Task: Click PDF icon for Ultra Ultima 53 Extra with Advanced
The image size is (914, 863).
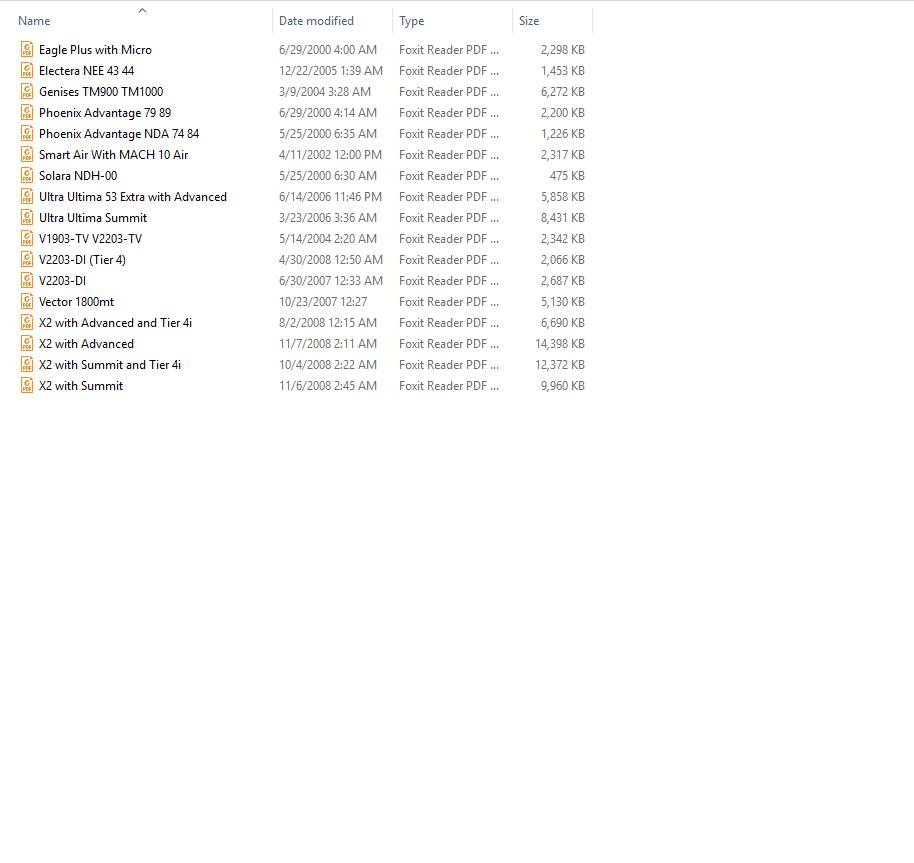Action: (27, 196)
